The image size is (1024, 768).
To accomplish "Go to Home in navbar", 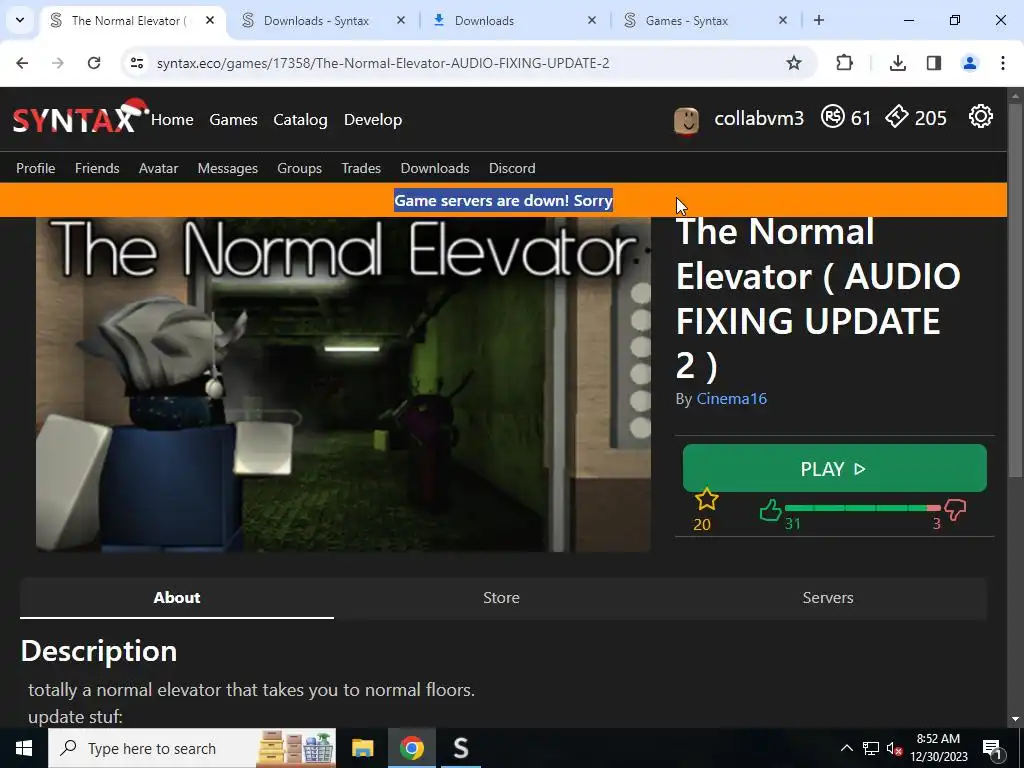I will coord(172,120).
